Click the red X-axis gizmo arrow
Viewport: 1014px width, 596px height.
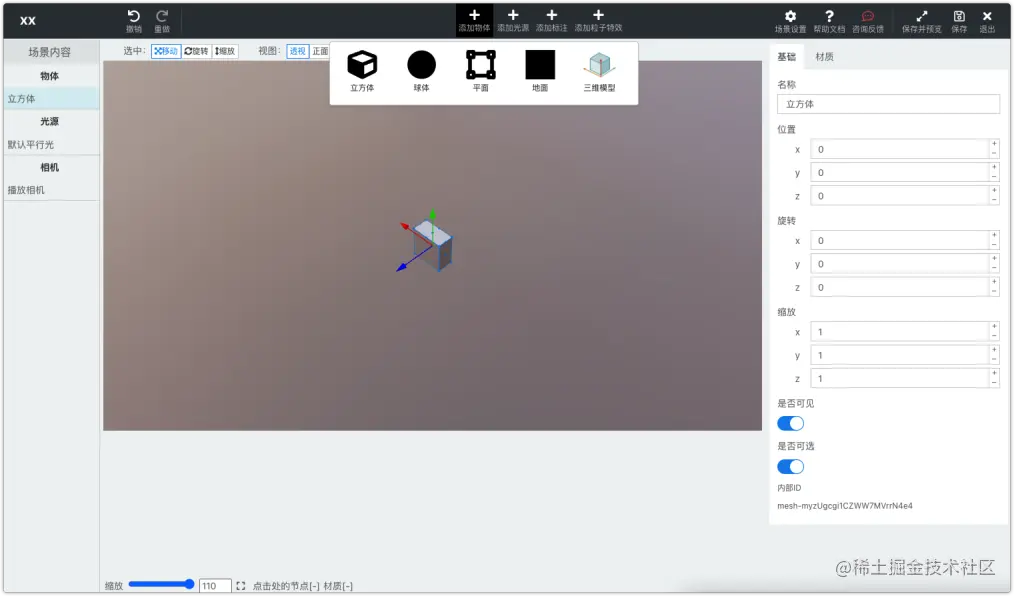point(405,226)
